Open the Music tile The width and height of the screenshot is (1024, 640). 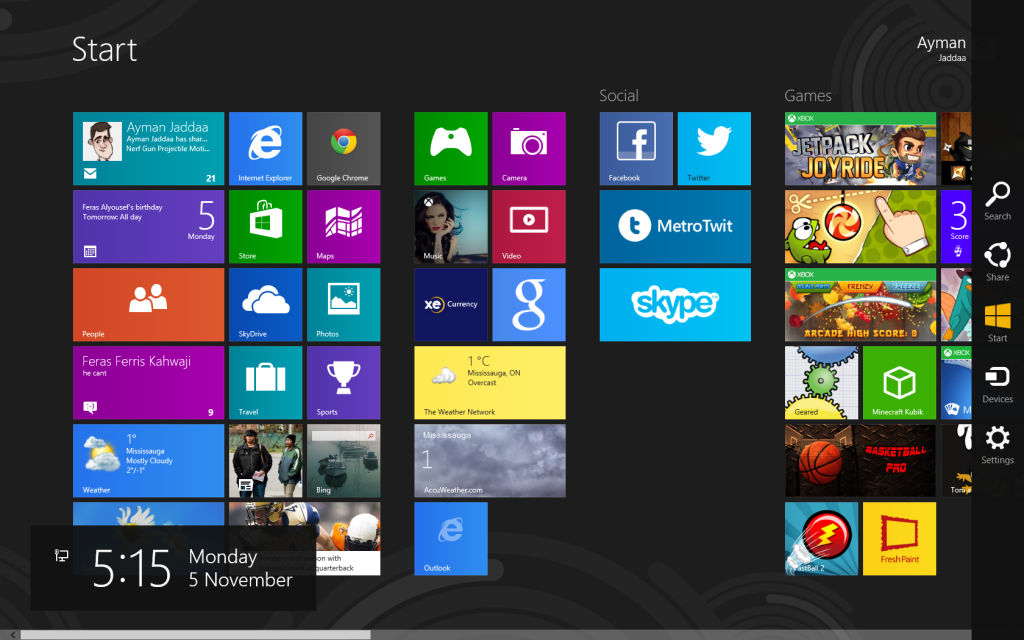(451, 227)
